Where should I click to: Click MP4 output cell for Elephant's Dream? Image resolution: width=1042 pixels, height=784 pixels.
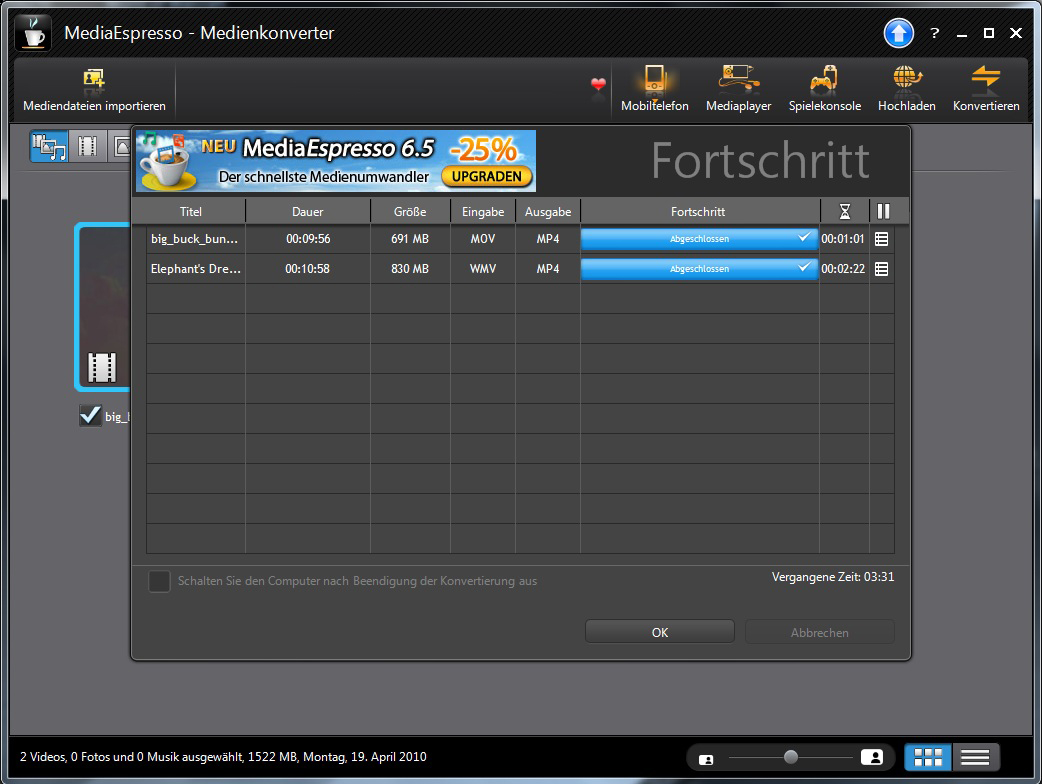(x=548, y=269)
